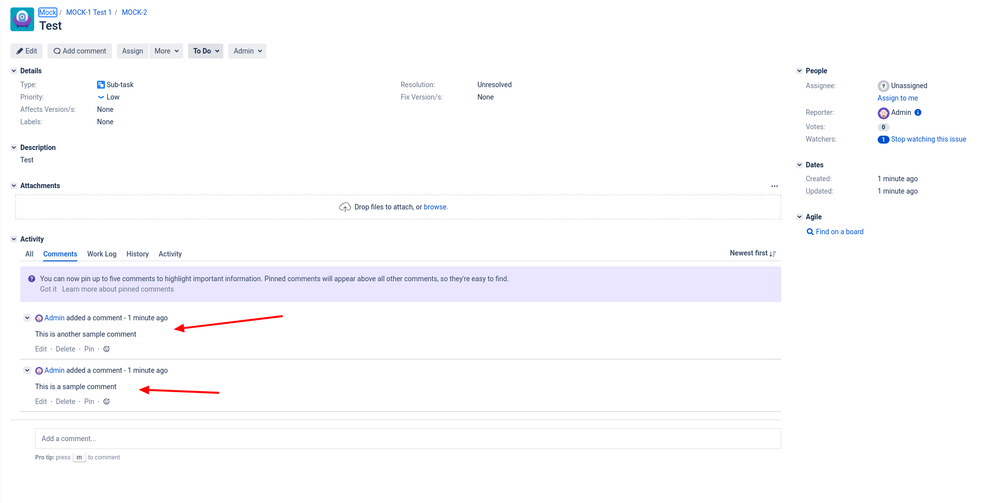The height and width of the screenshot is (503, 998).
Task: Open the attachments ellipsis menu
Action: click(x=774, y=186)
